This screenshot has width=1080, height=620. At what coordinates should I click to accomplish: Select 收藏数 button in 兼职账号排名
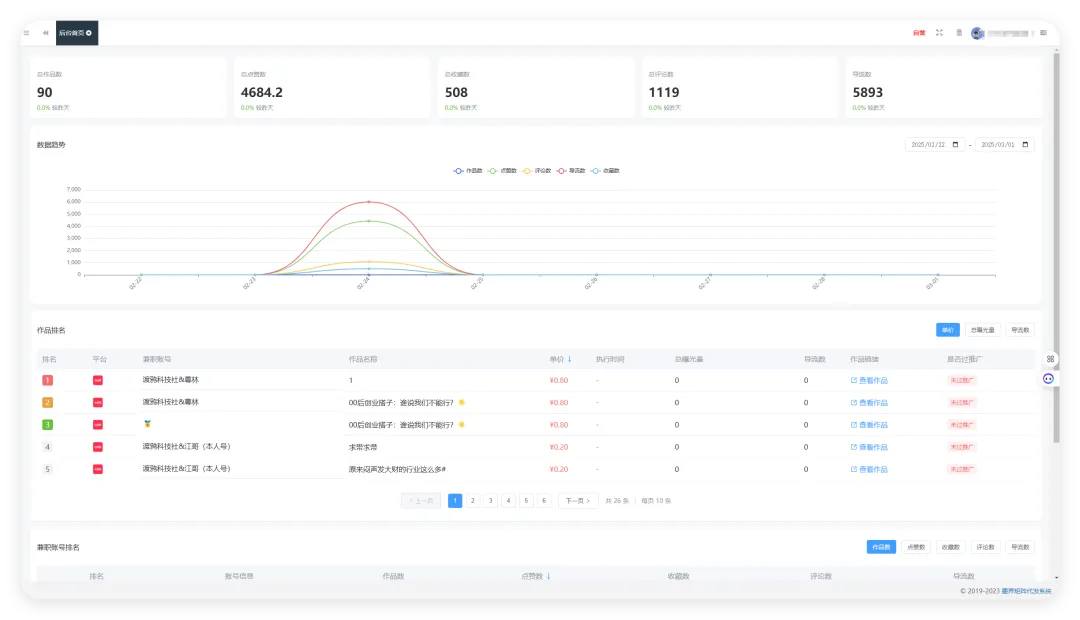951,547
